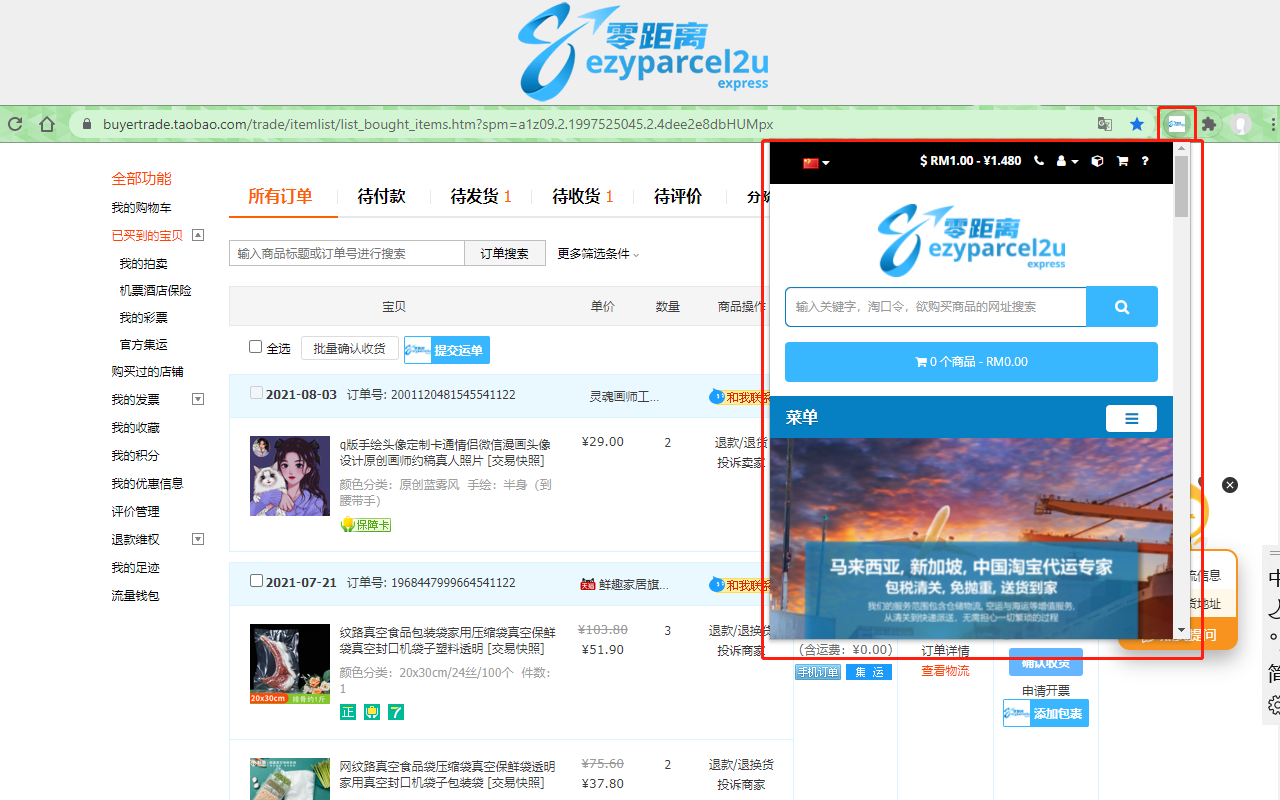Open the hamburger menu beside 菜单
The width and height of the screenshot is (1280, 800).
coord(1131,418)
